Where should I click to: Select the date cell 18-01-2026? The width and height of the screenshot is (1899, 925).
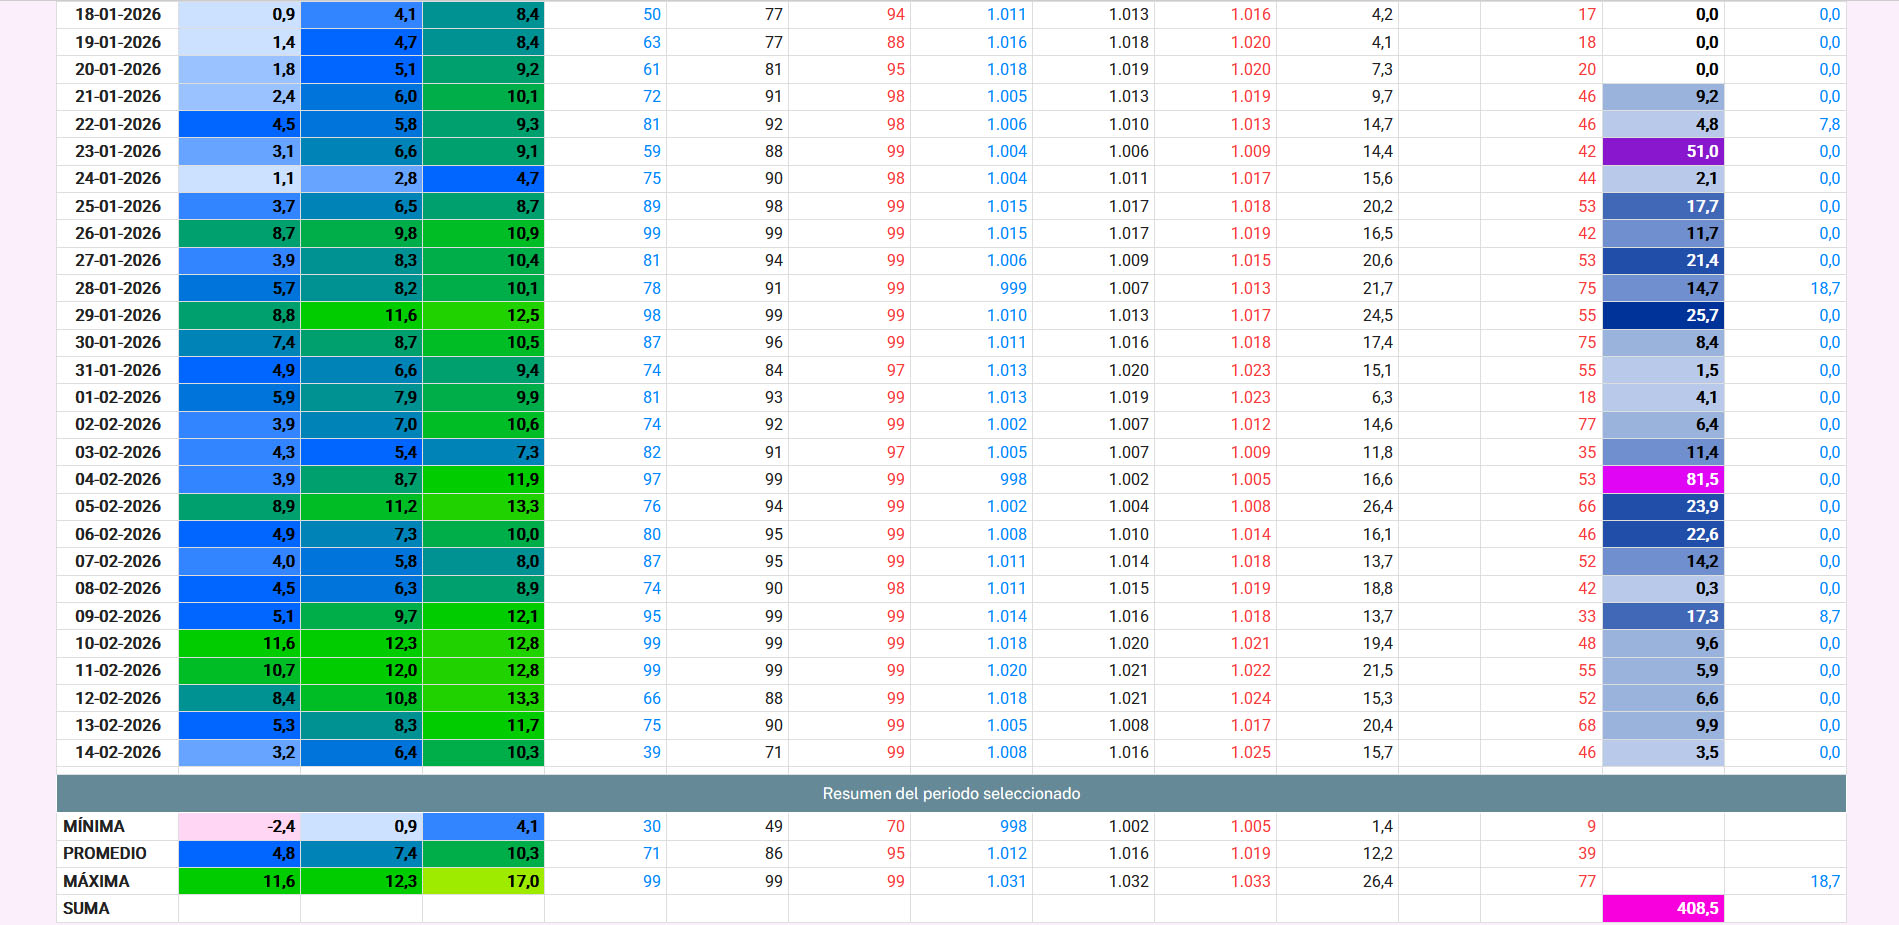coord(118,14)
